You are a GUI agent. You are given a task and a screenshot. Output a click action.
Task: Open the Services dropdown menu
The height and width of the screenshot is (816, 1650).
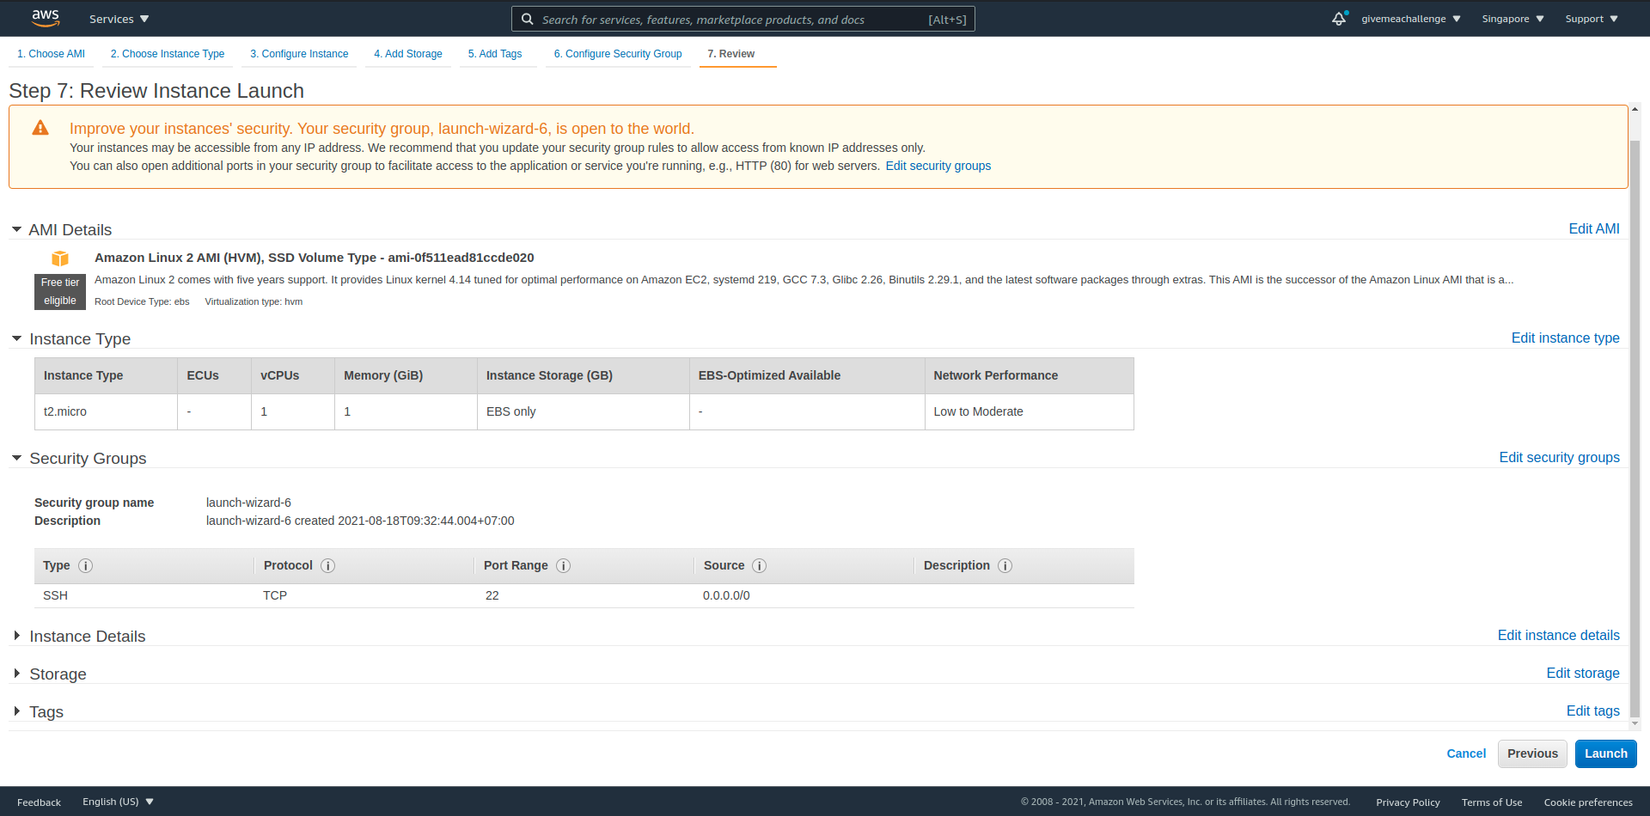point(119,19)
